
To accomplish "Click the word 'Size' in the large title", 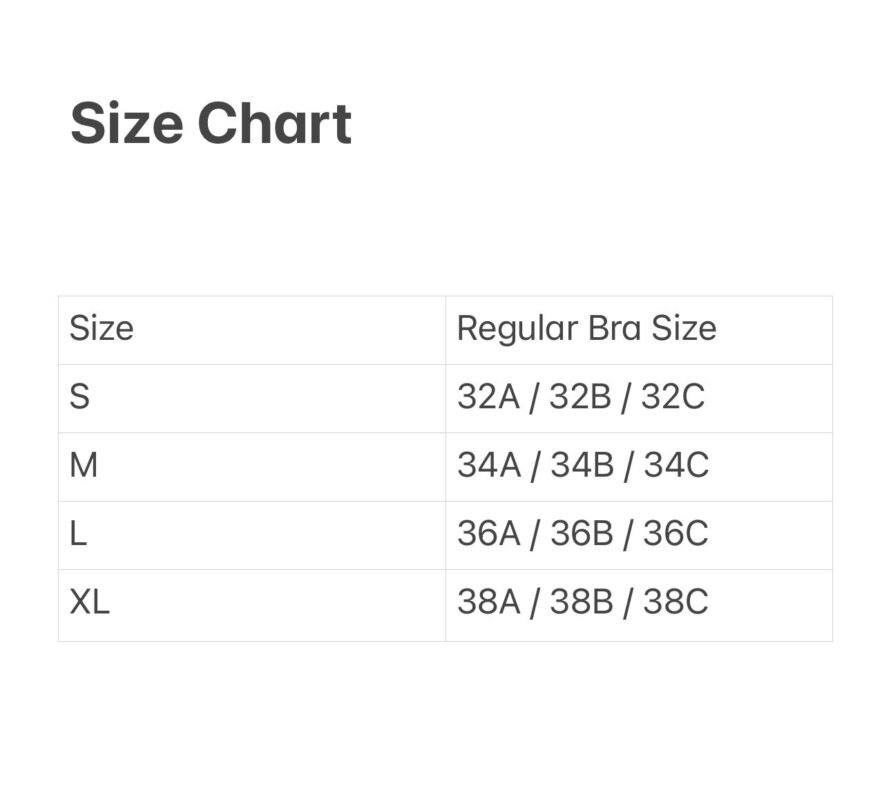I will 126,124.
